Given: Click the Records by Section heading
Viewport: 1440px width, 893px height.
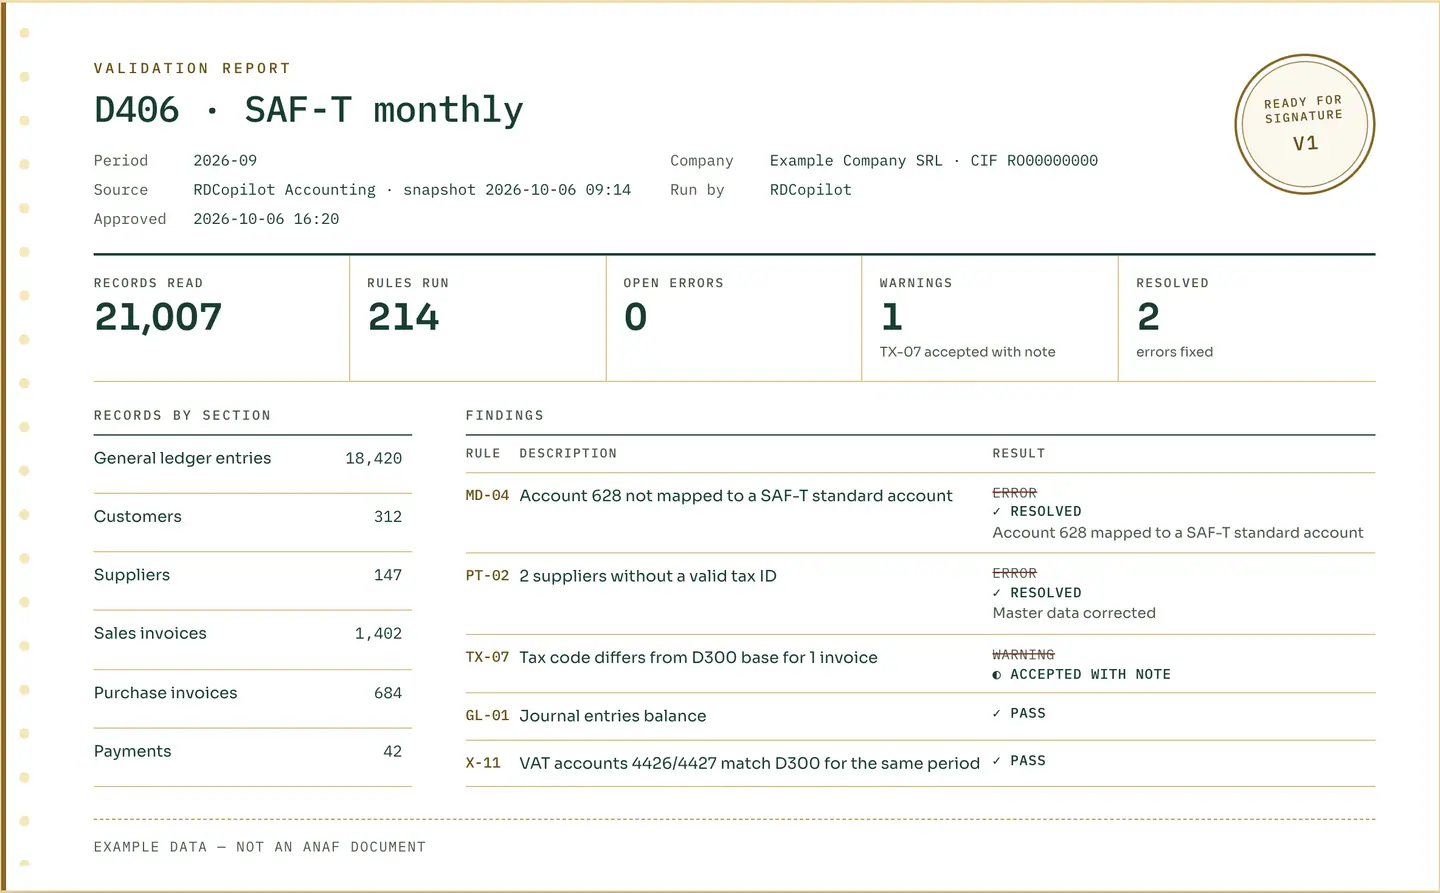Looking at the screenshot, I should click(182, 415).
